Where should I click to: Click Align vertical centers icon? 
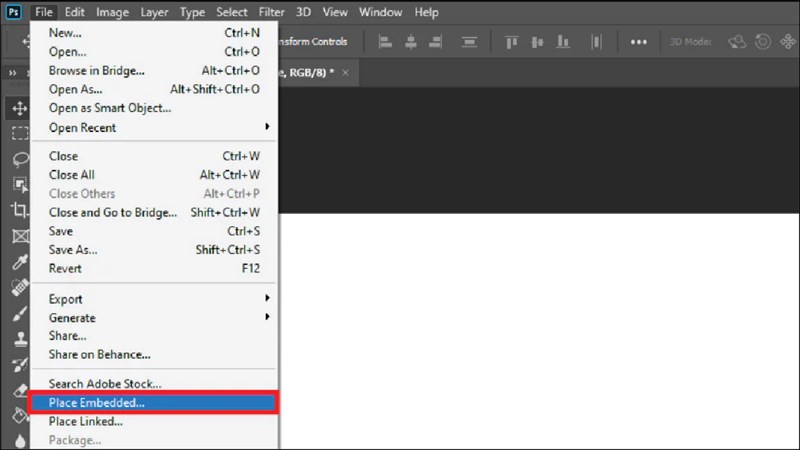tap(537, 42)
